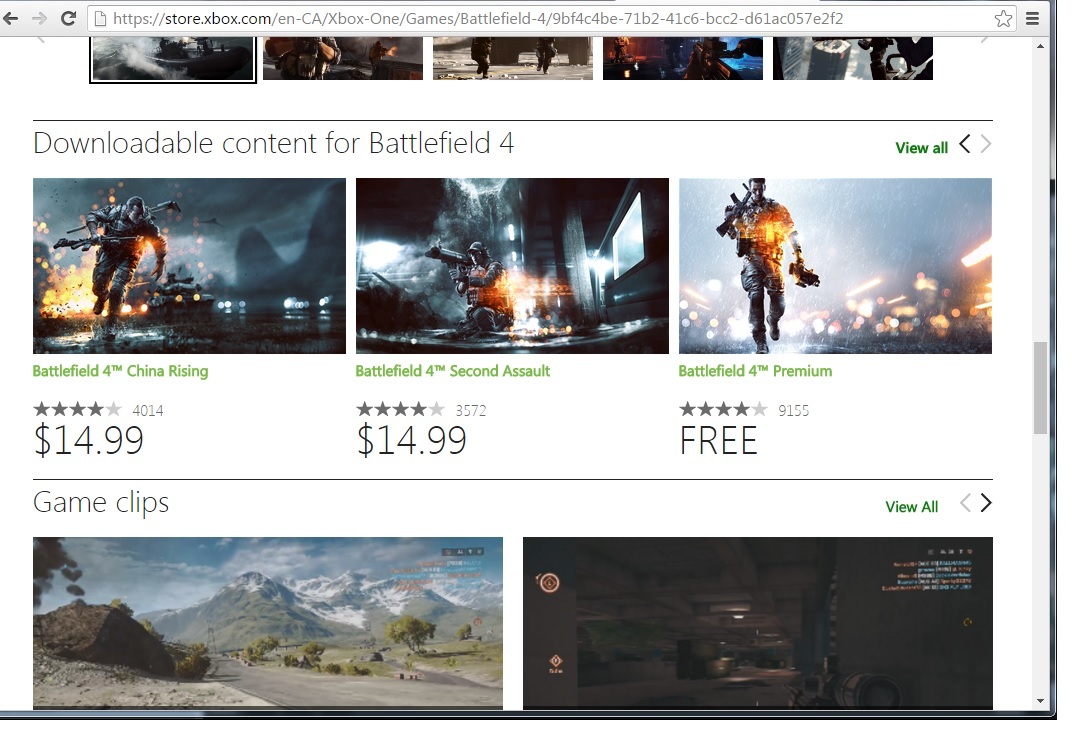
Task: Open Battlefield 4 China Rising link
Action: (x=120, y=371)
